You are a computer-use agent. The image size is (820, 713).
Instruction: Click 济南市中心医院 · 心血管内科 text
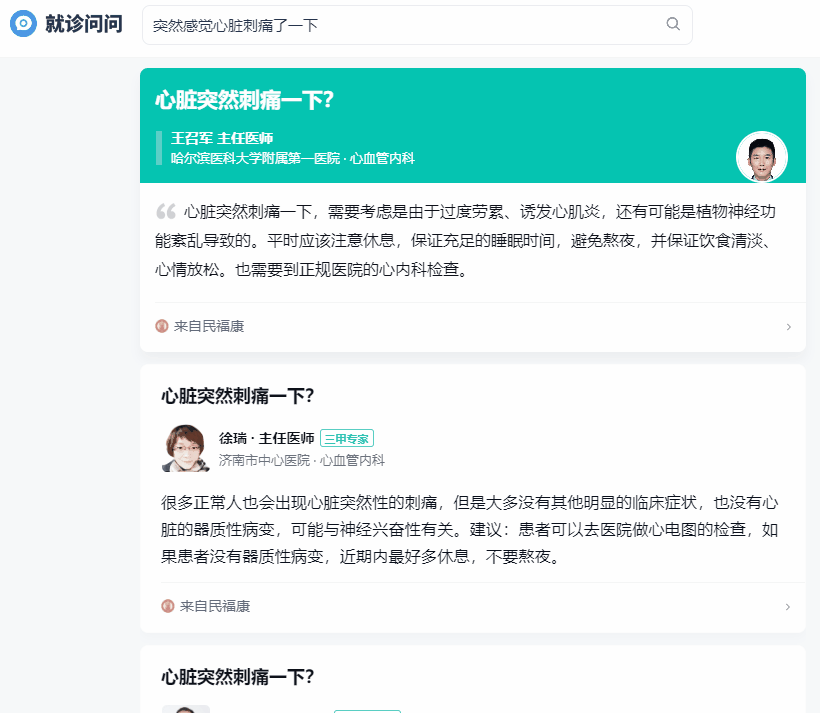click(301, 460)
